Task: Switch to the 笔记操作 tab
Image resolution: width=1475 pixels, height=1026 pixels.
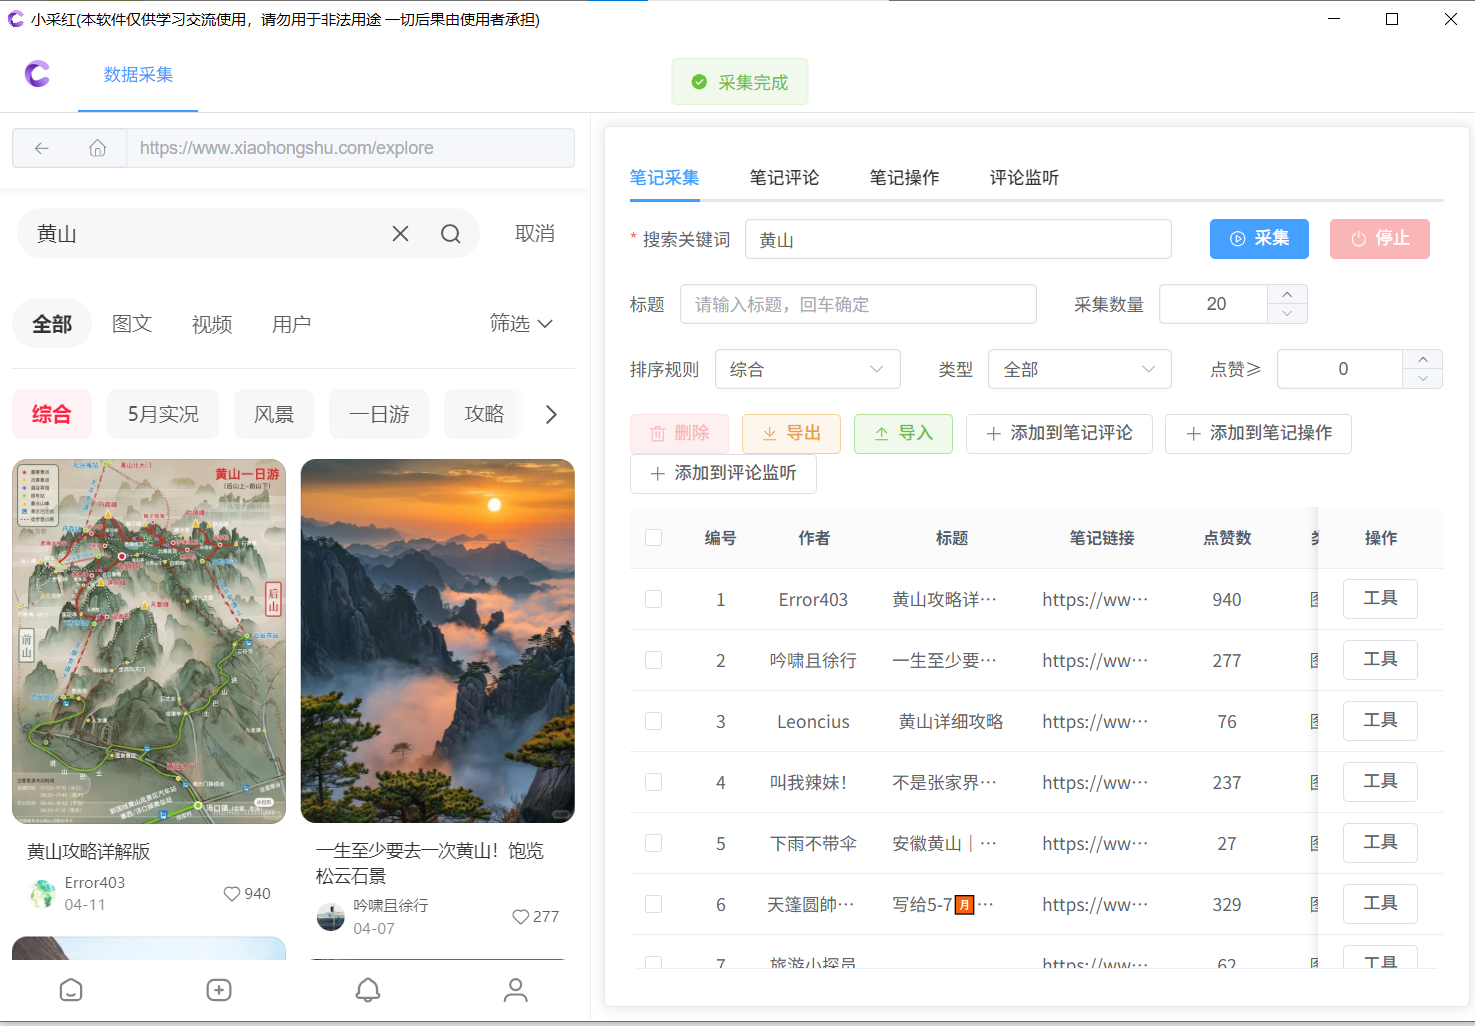Action: (x=904, y=177)
